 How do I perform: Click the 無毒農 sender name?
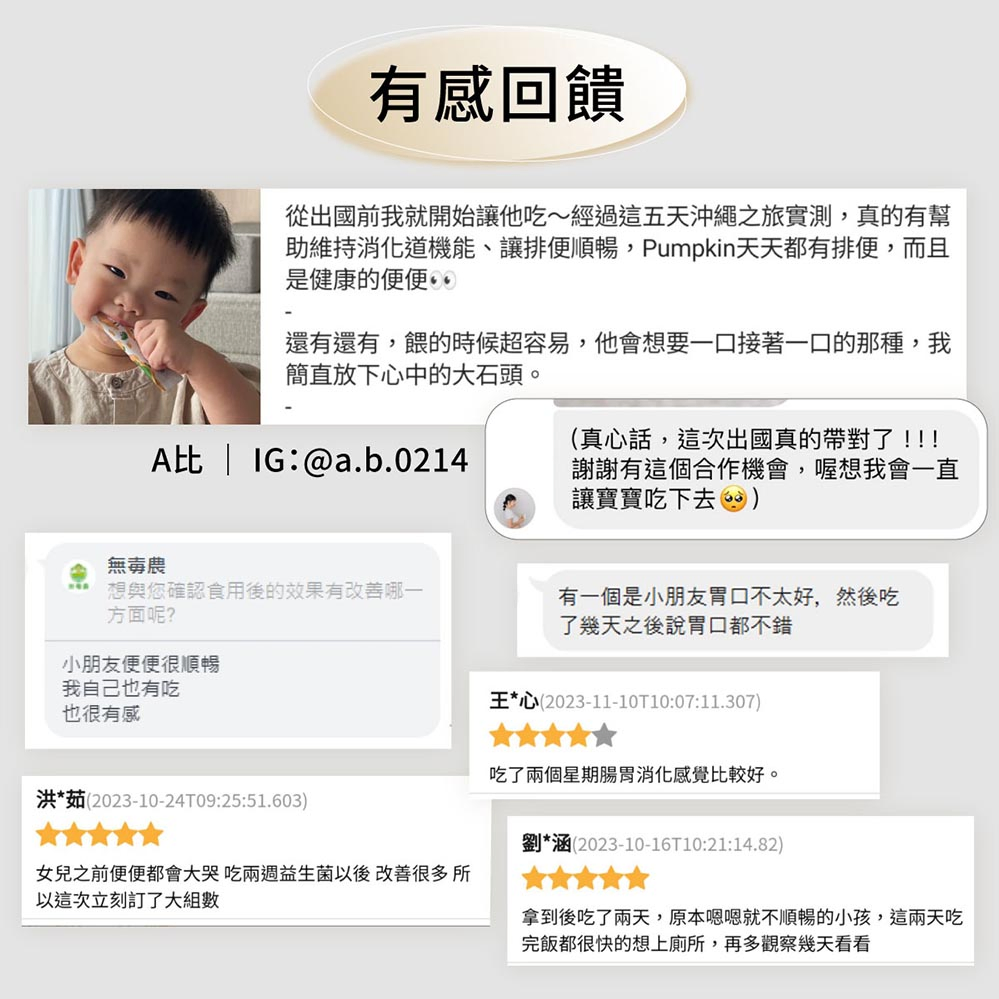[136, 565]
